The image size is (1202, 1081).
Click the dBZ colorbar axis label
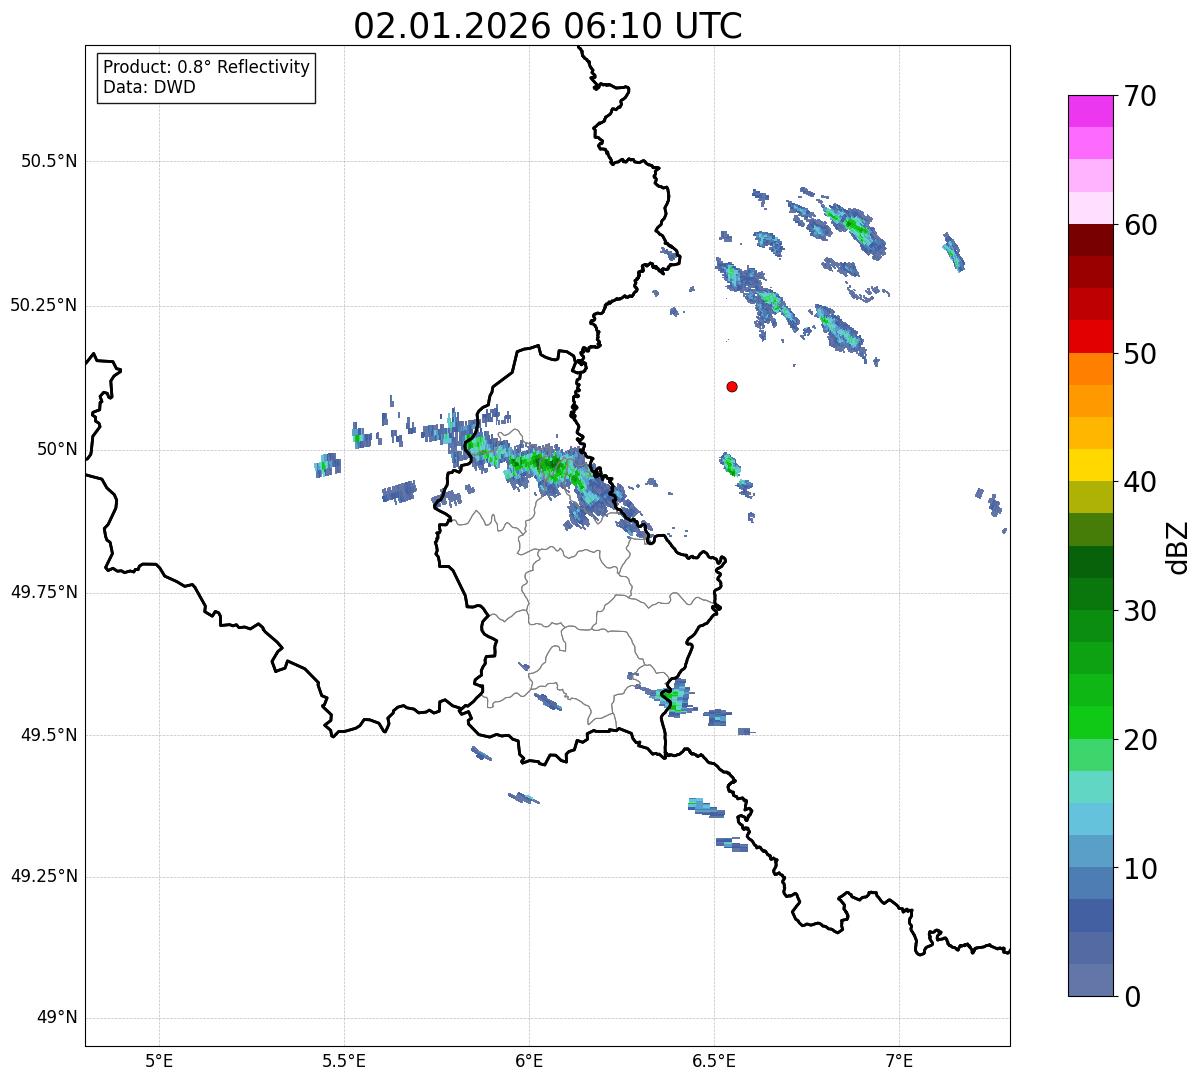click(x=1179, y=546)
